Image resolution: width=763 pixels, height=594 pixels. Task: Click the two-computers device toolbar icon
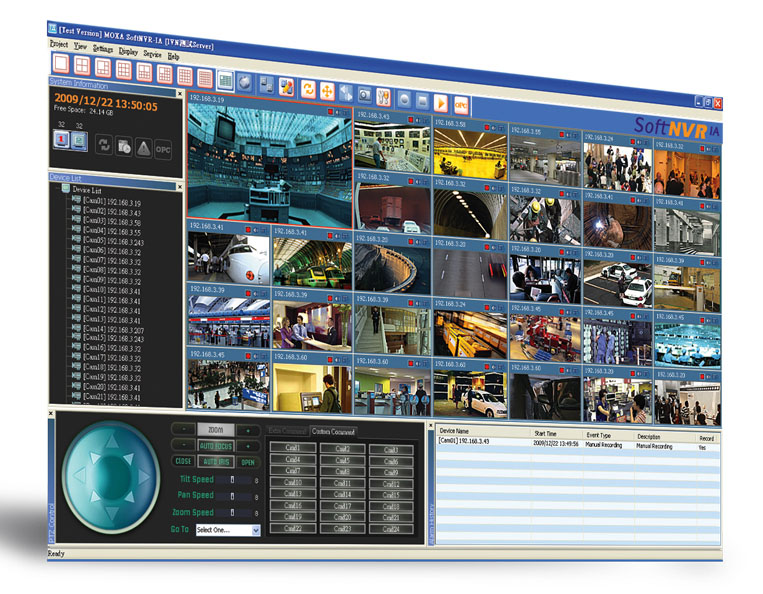(x=267, y=85)
